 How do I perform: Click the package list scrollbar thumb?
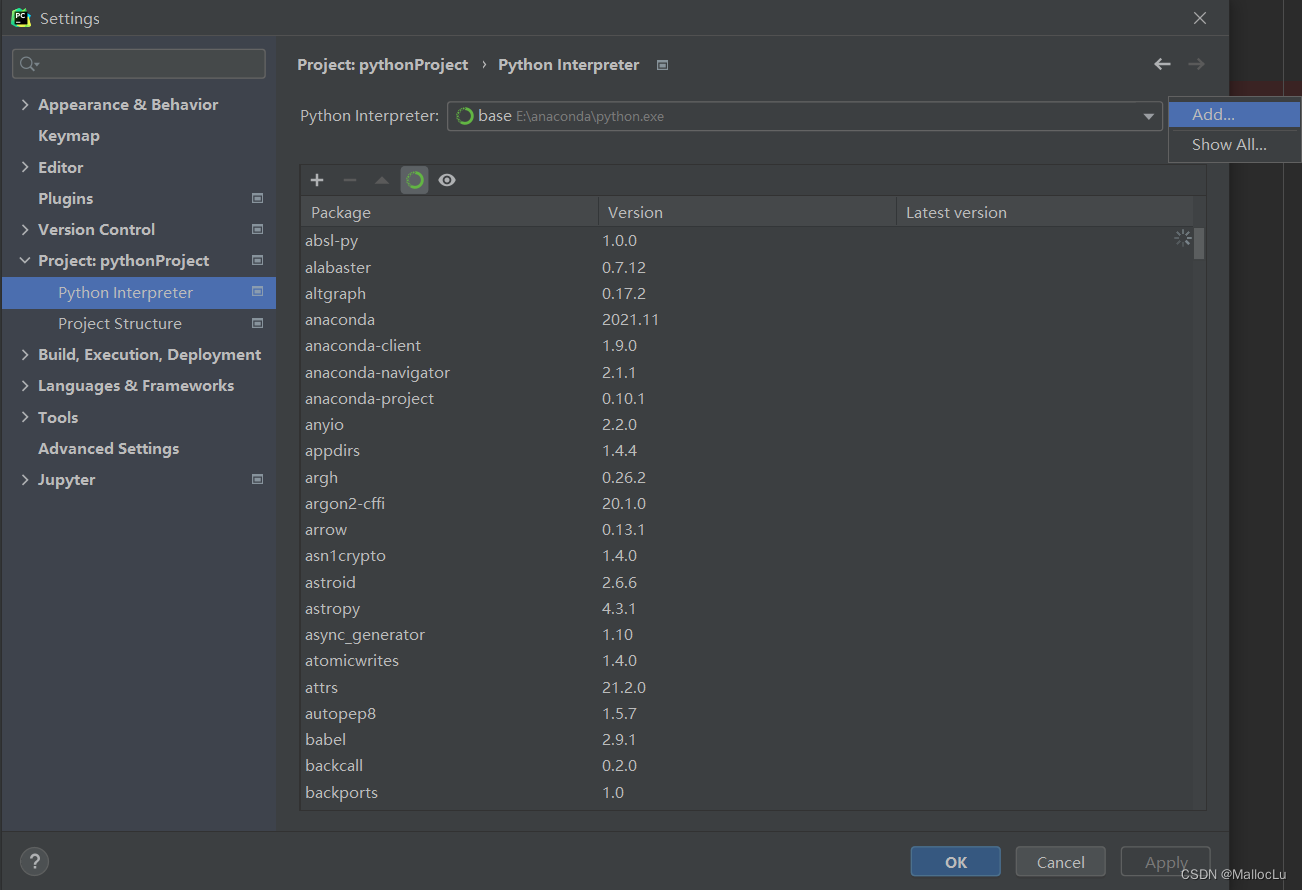coord(1200,243)
